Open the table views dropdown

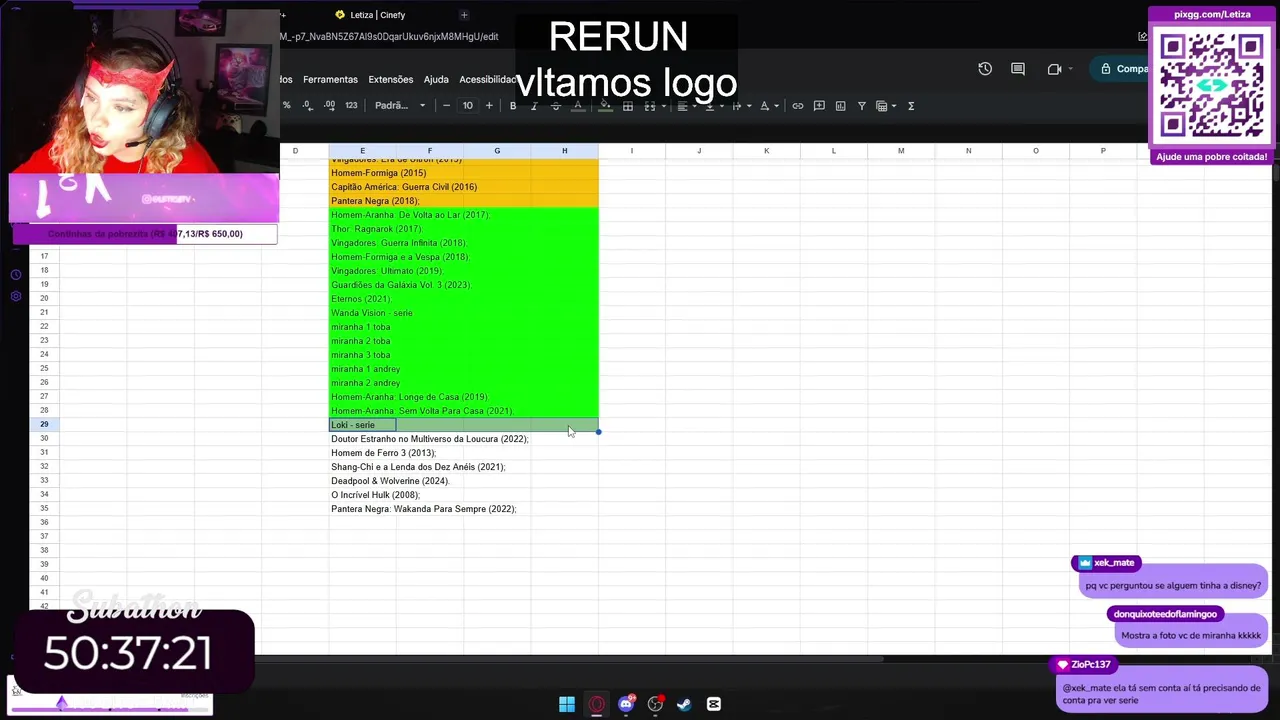(885, 106)
